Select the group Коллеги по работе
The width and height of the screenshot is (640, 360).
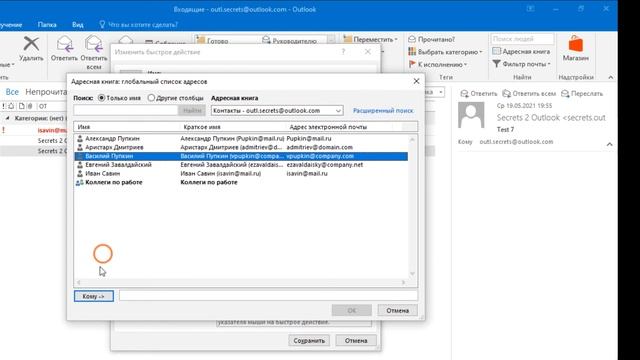(x=241, y=182)
